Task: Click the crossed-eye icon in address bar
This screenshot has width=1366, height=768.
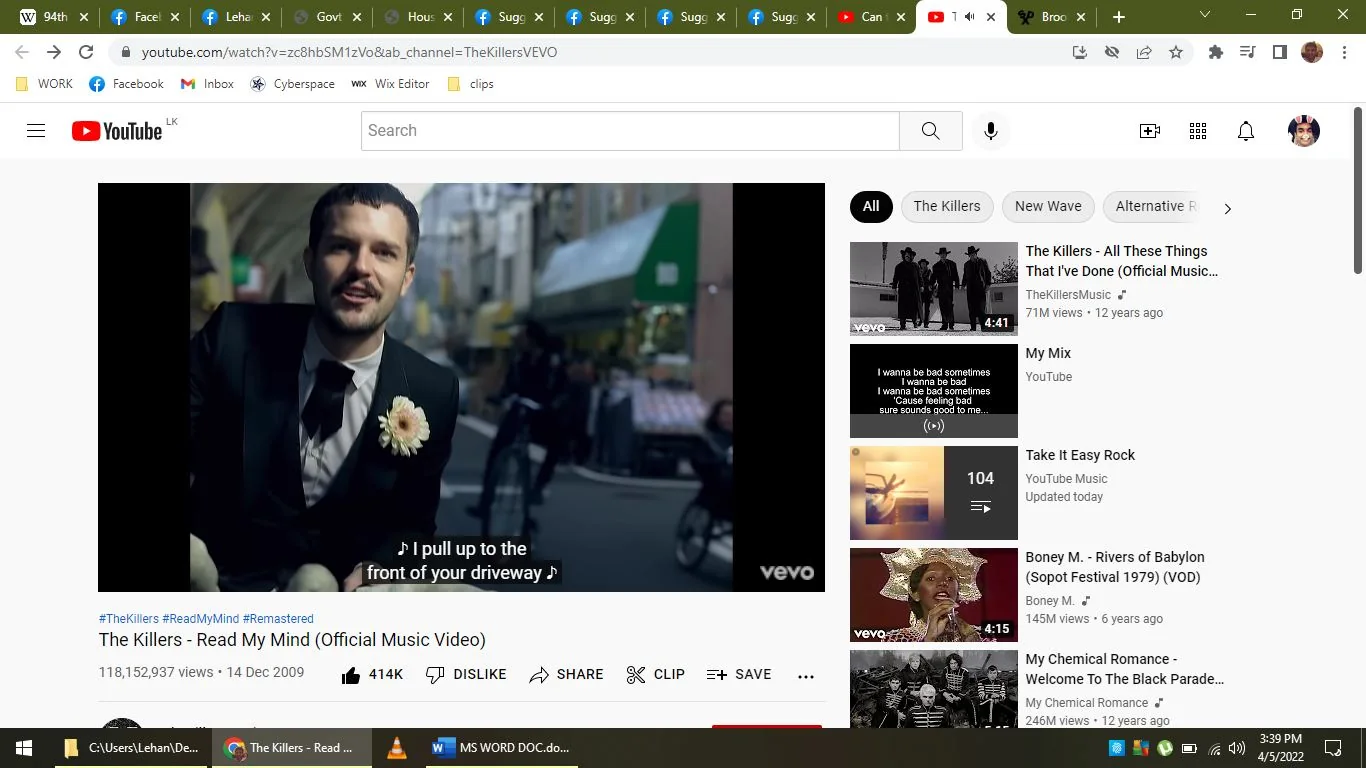Action: 1112,52
